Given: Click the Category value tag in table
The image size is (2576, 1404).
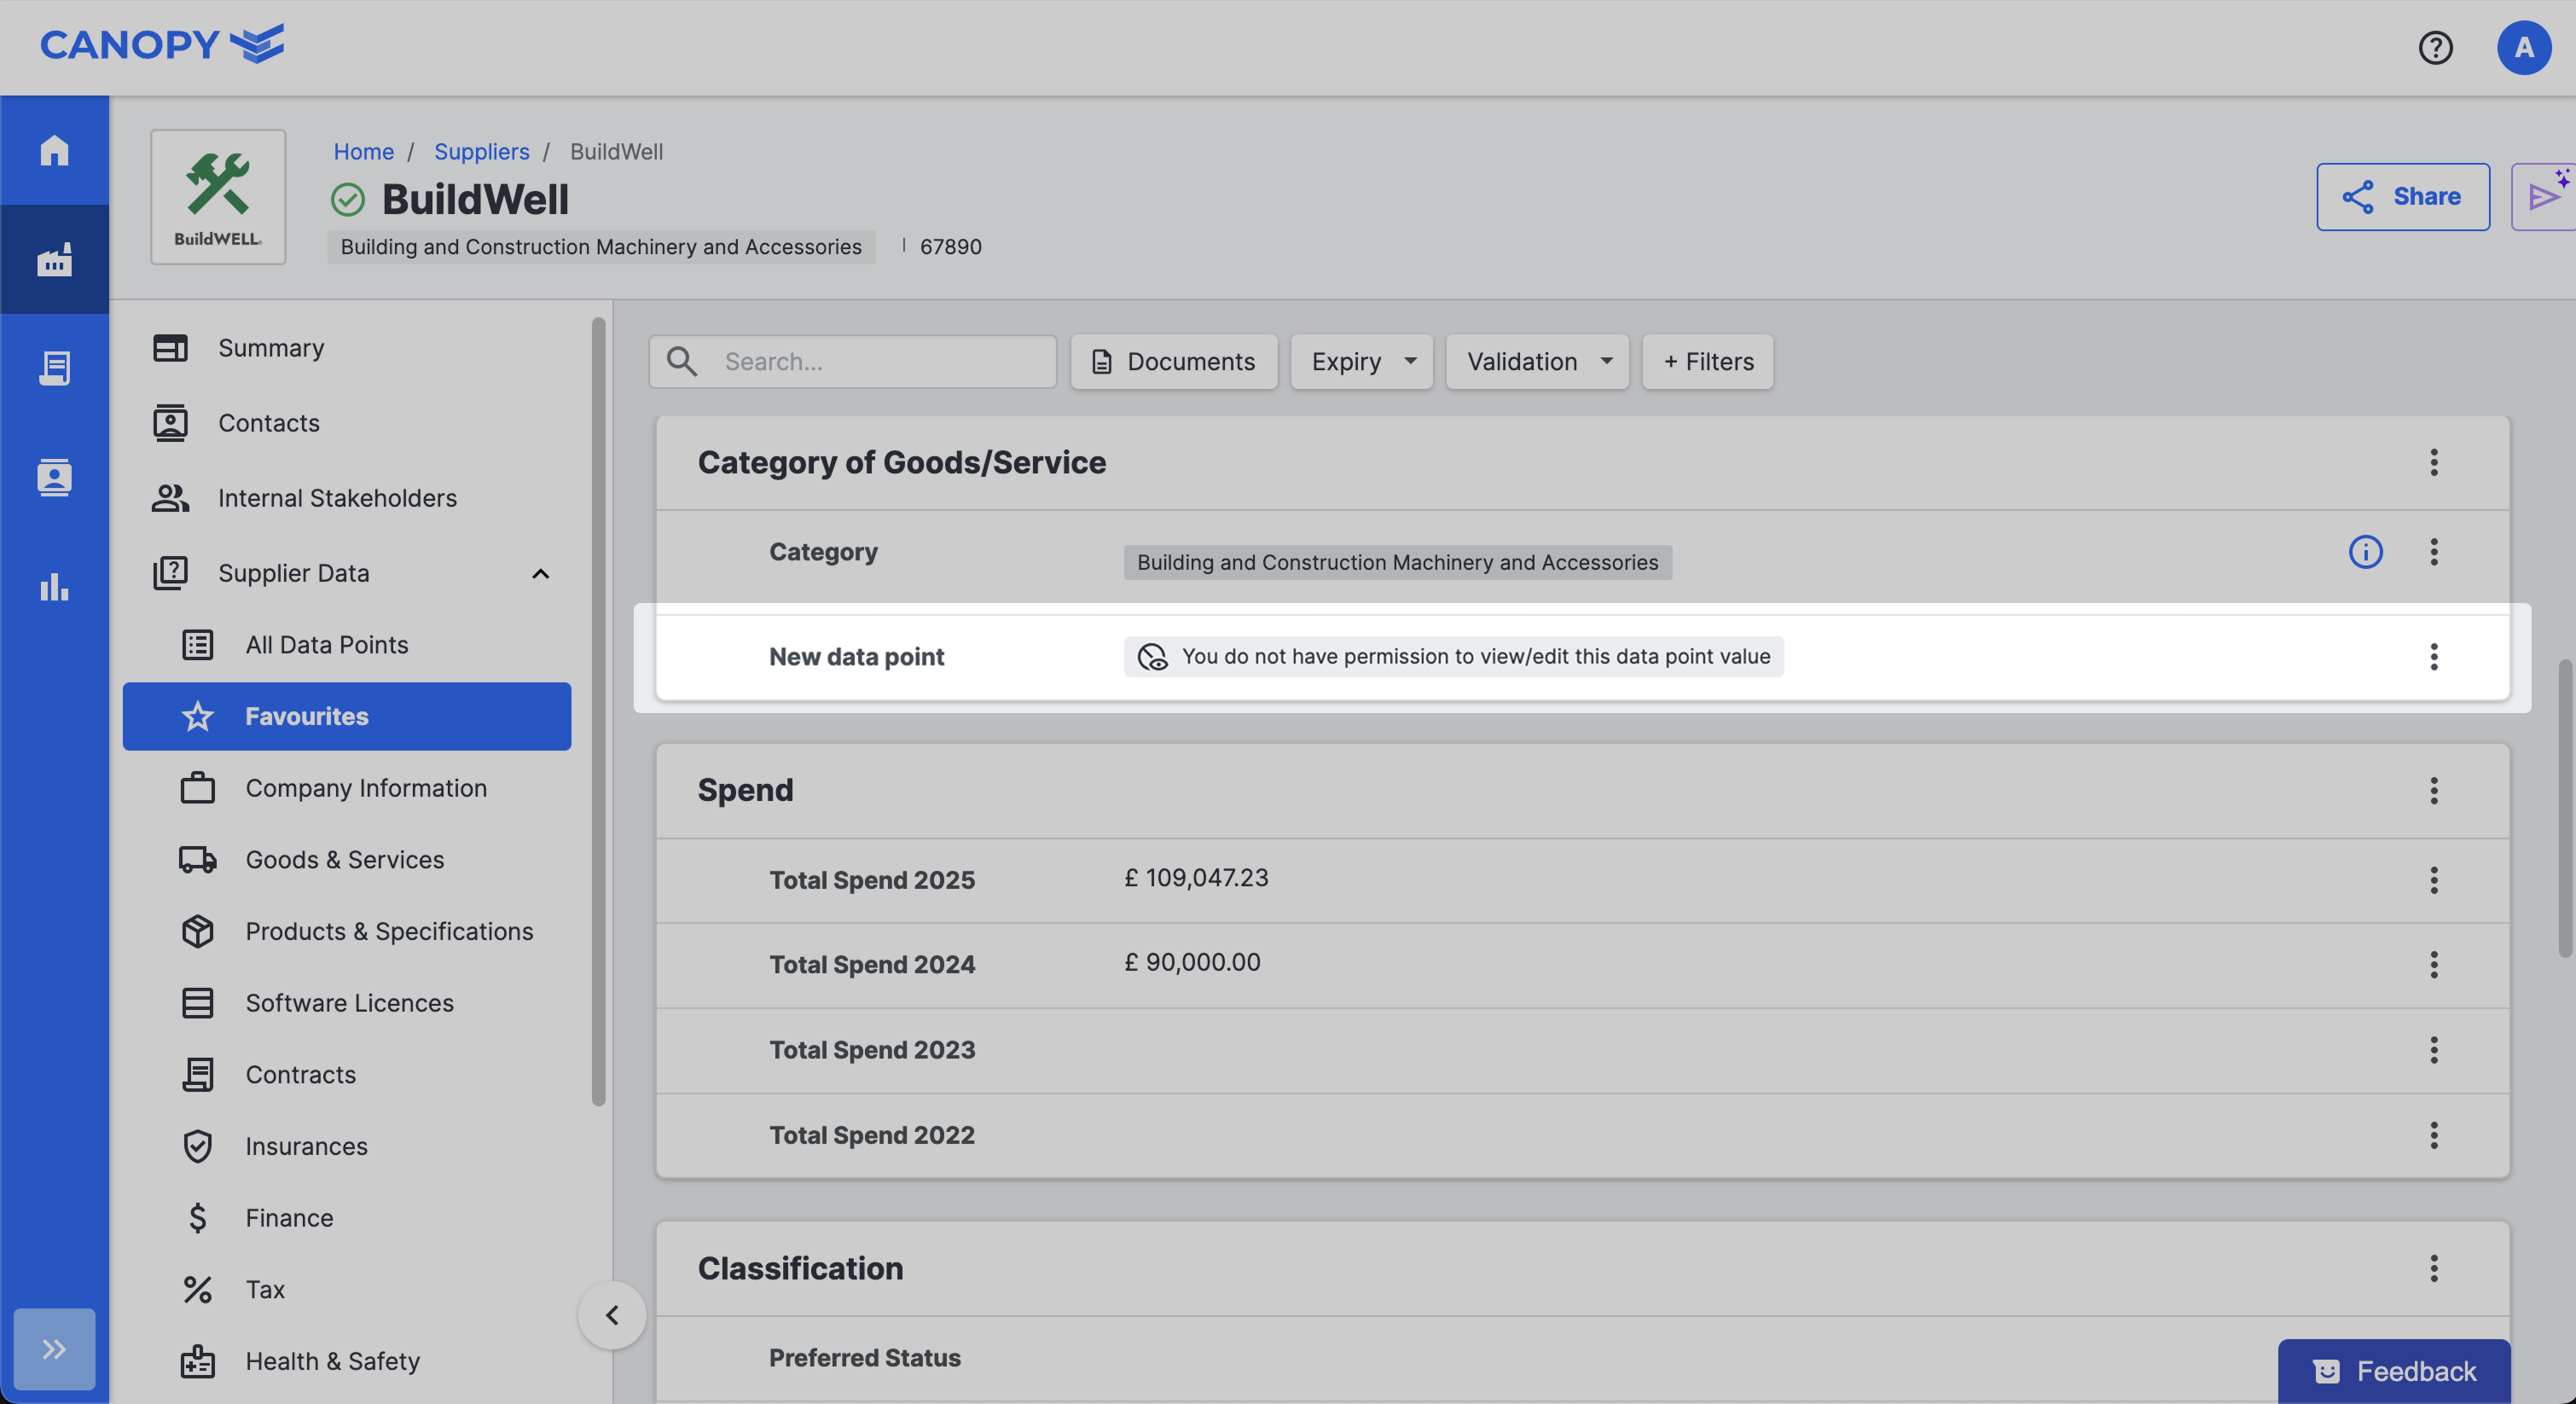Looking at the screenshot, I should click(1397, 562).
